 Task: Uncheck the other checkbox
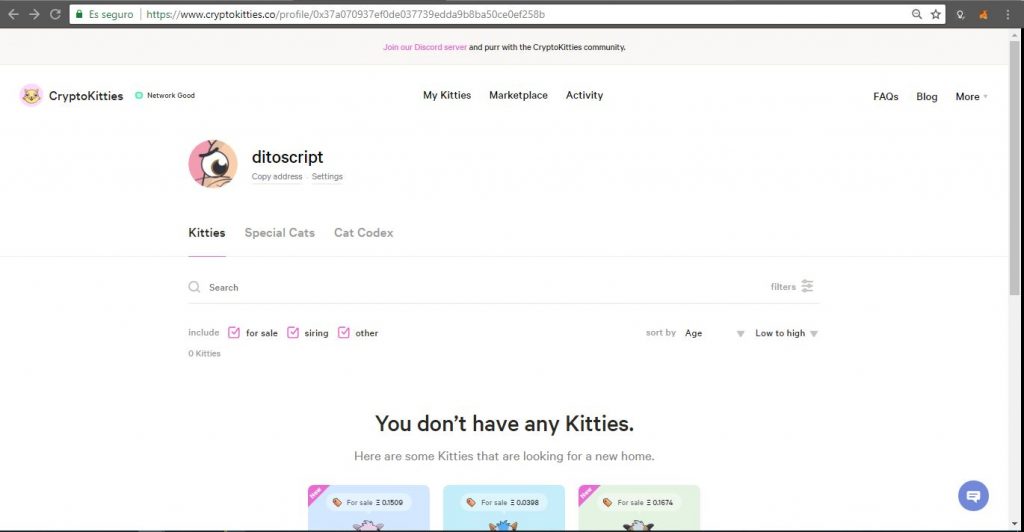pos(344,332)
